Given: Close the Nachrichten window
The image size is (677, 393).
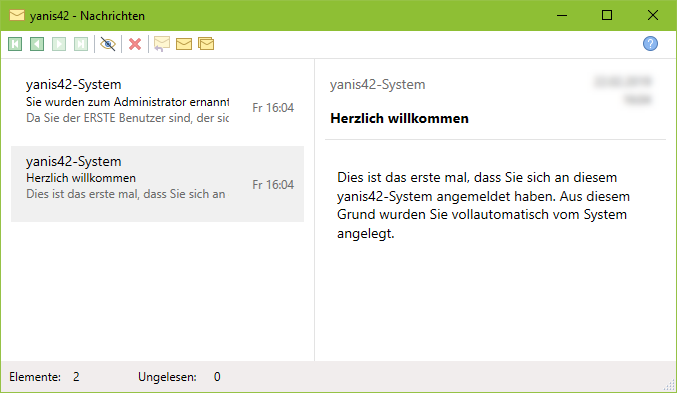Looking at the screenshot, I should pos(653,16).
